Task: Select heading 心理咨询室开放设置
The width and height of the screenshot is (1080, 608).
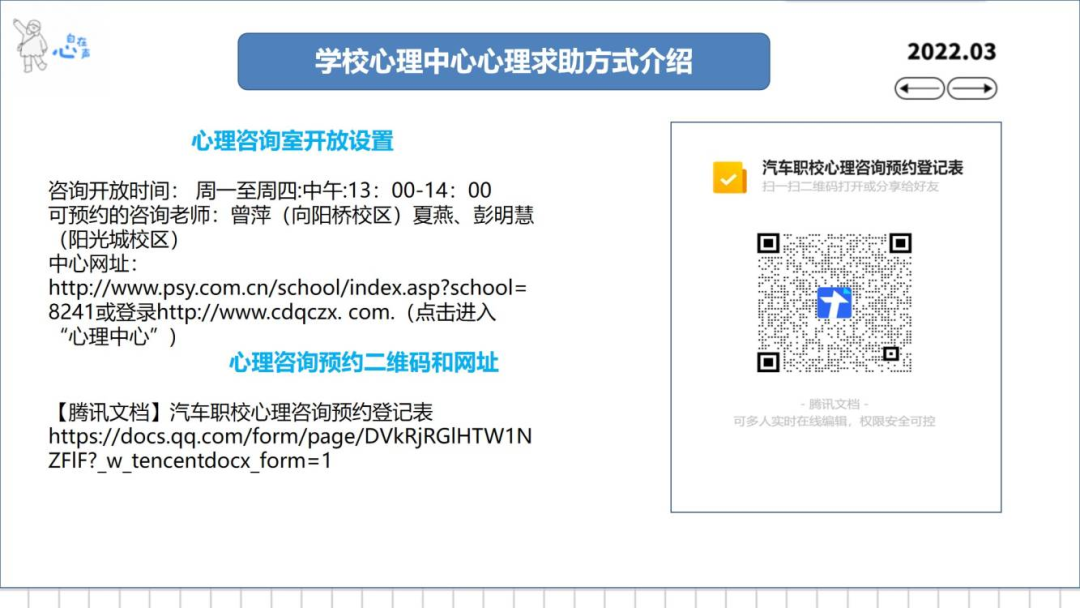Action: tap(292, 141)
